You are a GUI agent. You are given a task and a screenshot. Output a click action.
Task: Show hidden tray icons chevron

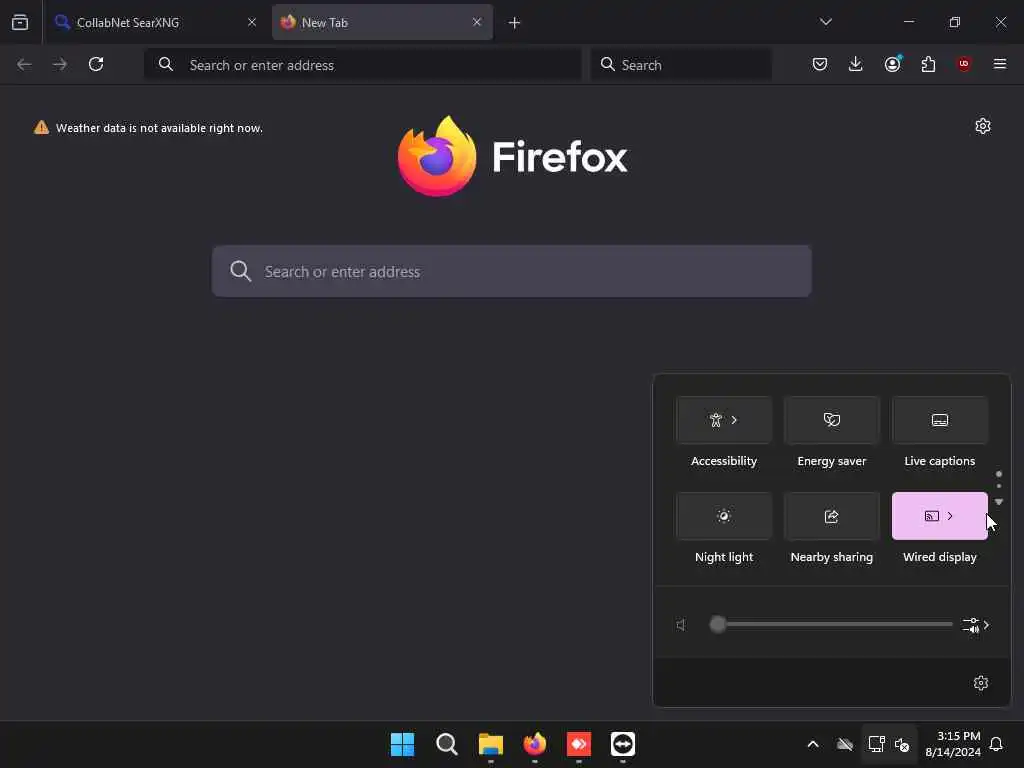tap(813, 744)
